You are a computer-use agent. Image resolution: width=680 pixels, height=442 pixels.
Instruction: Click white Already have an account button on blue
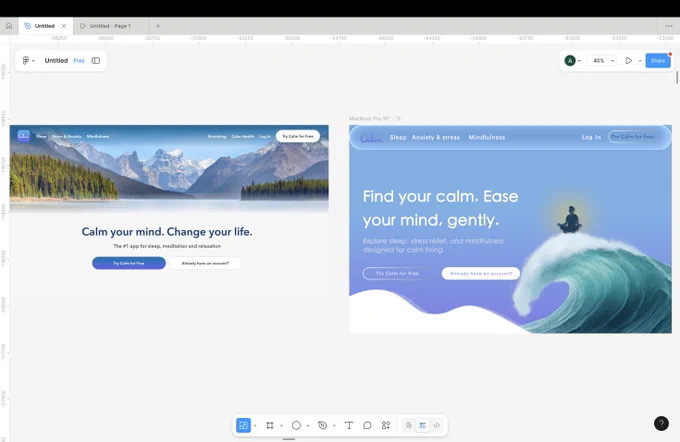pyautogui.click(x=481, y=273)
